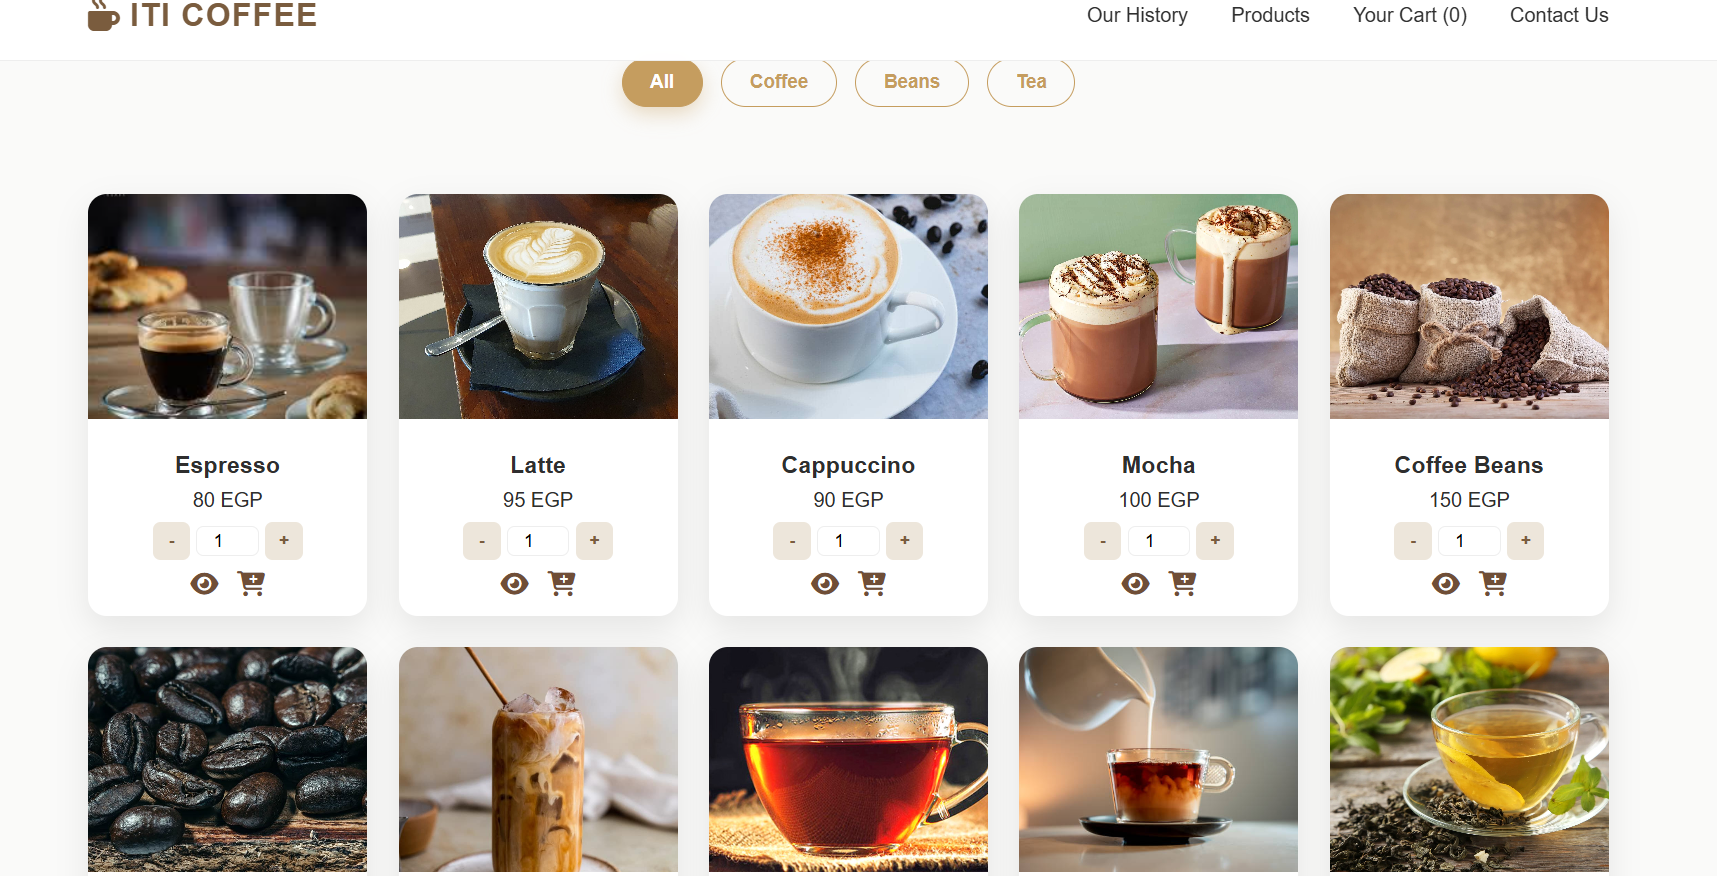Image resolution: width=1717 pixels, height=876 pixels.
Task: Add Mocha to the cart
Action: pos(1182,583)
